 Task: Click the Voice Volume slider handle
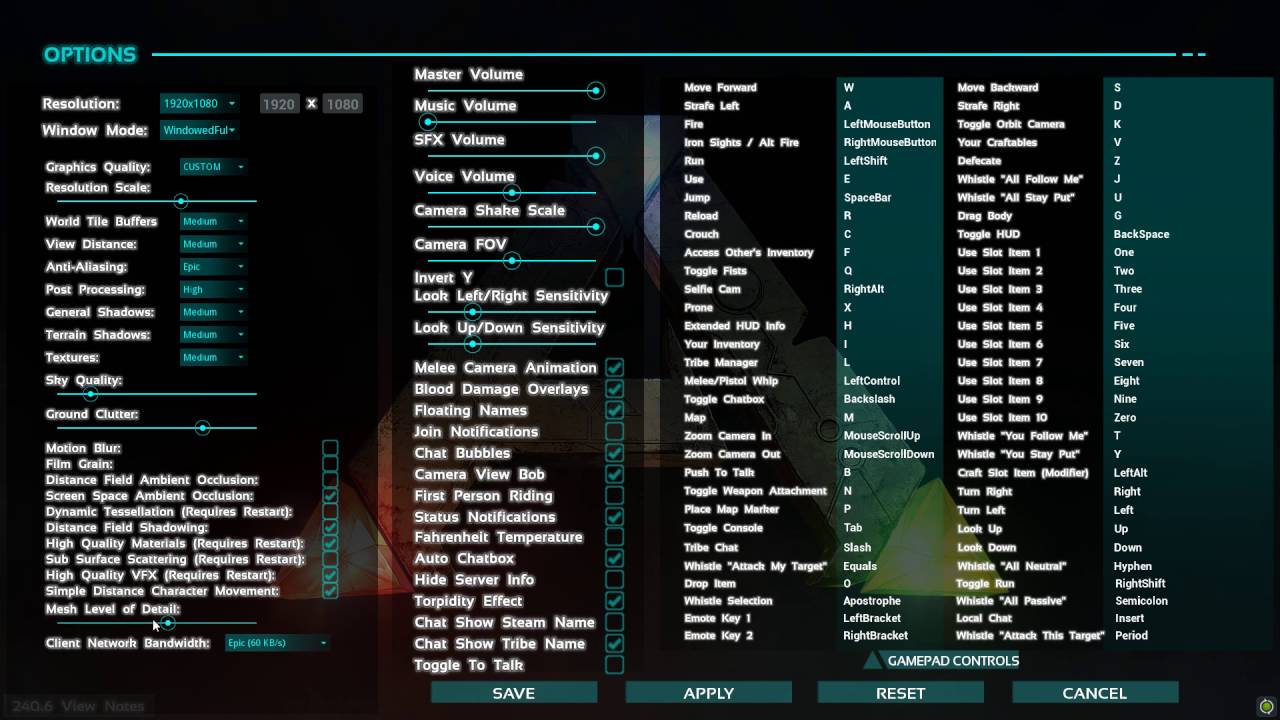[512, 192]
